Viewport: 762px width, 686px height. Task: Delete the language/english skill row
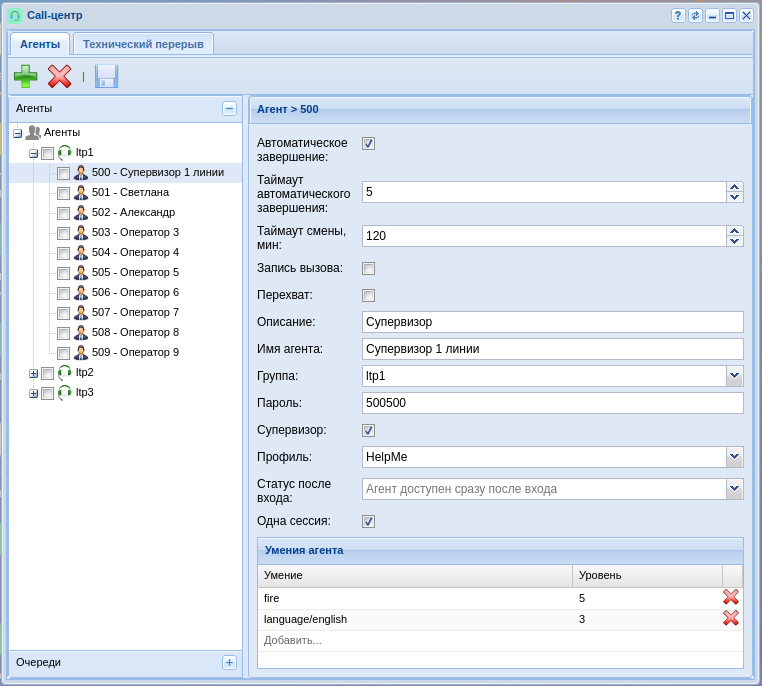click(731, 618)
